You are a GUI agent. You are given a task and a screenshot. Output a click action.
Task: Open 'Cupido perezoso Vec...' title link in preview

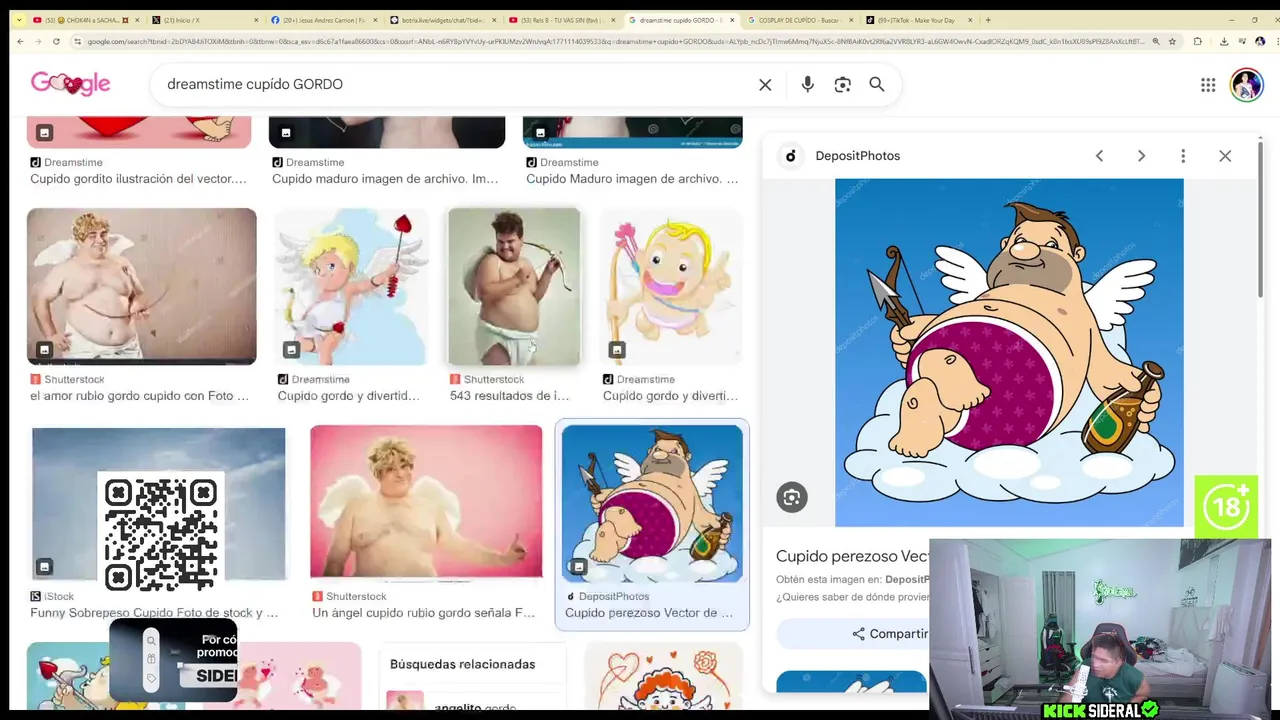pos(853,557)
